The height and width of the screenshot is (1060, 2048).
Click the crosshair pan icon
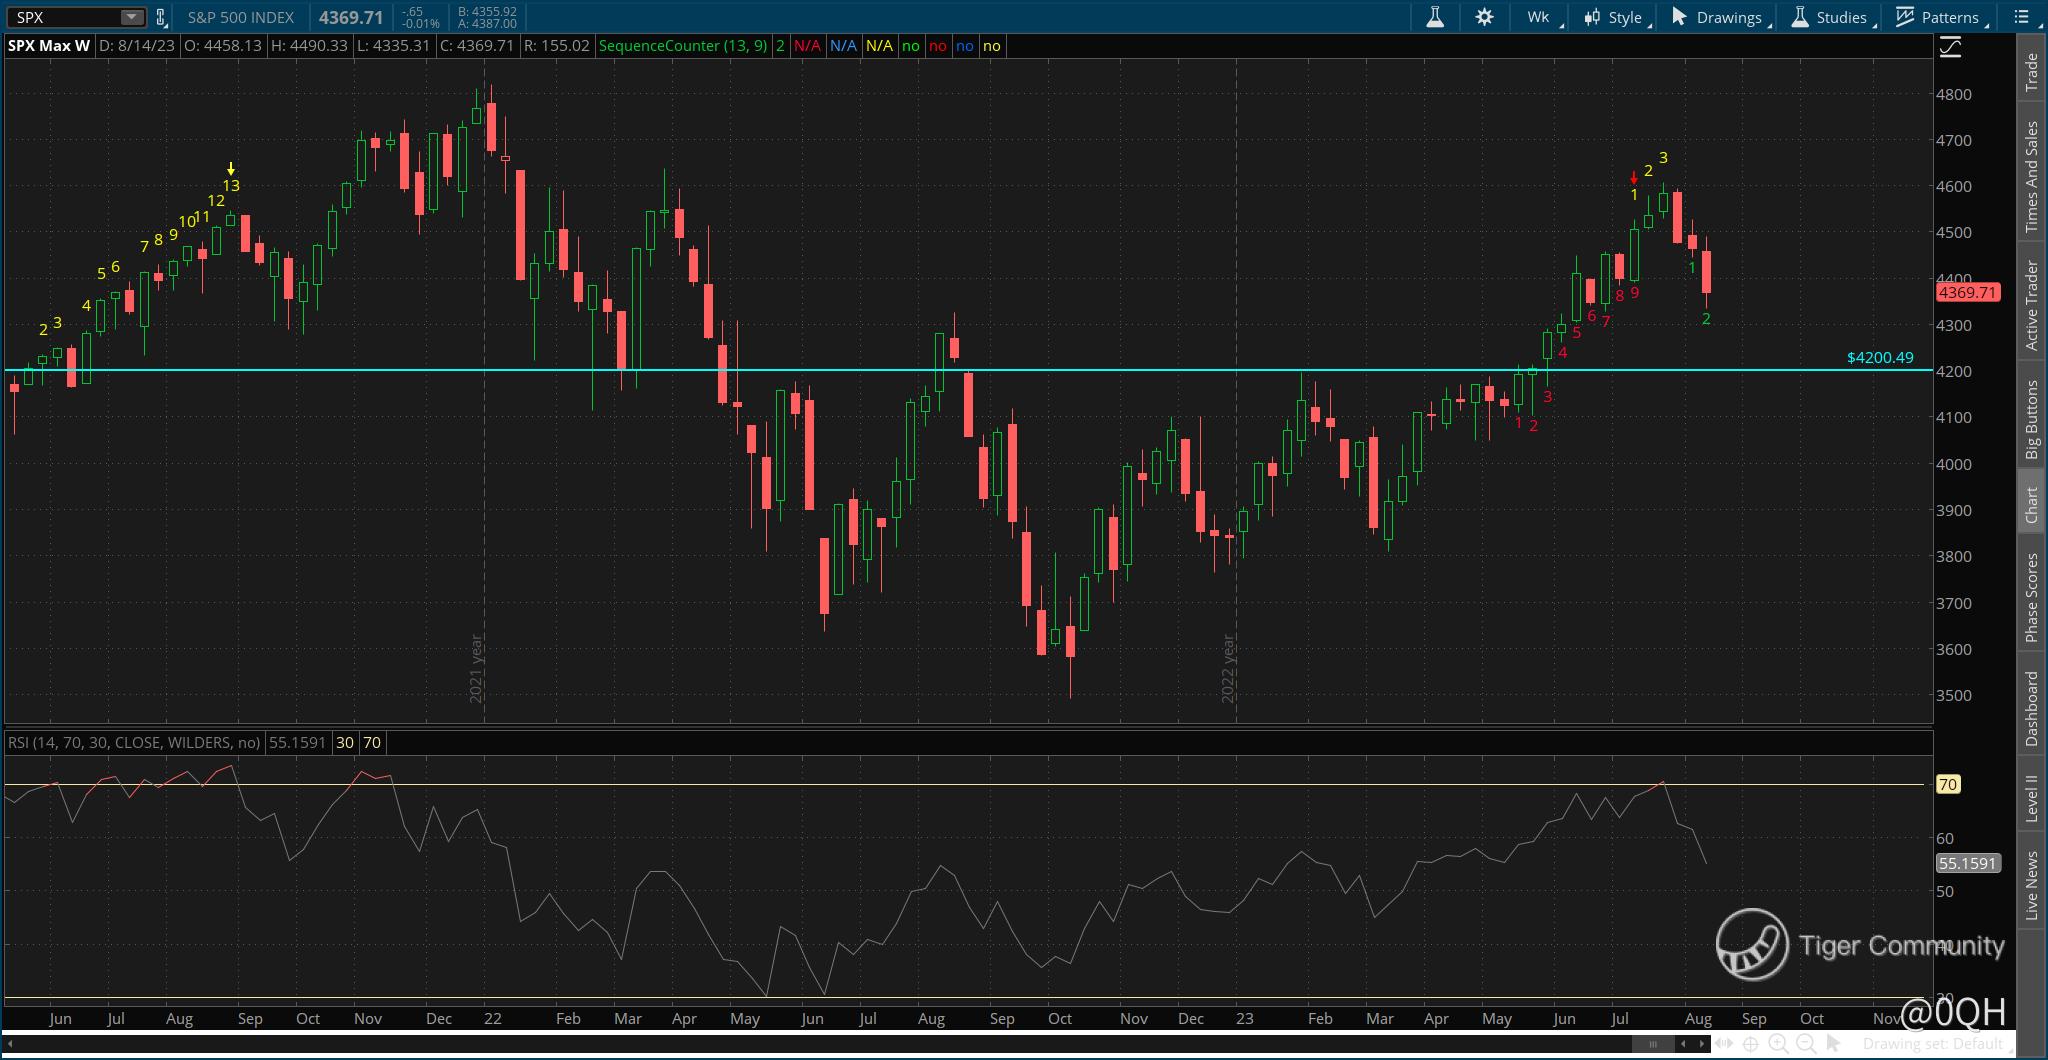[1750, 1044]
